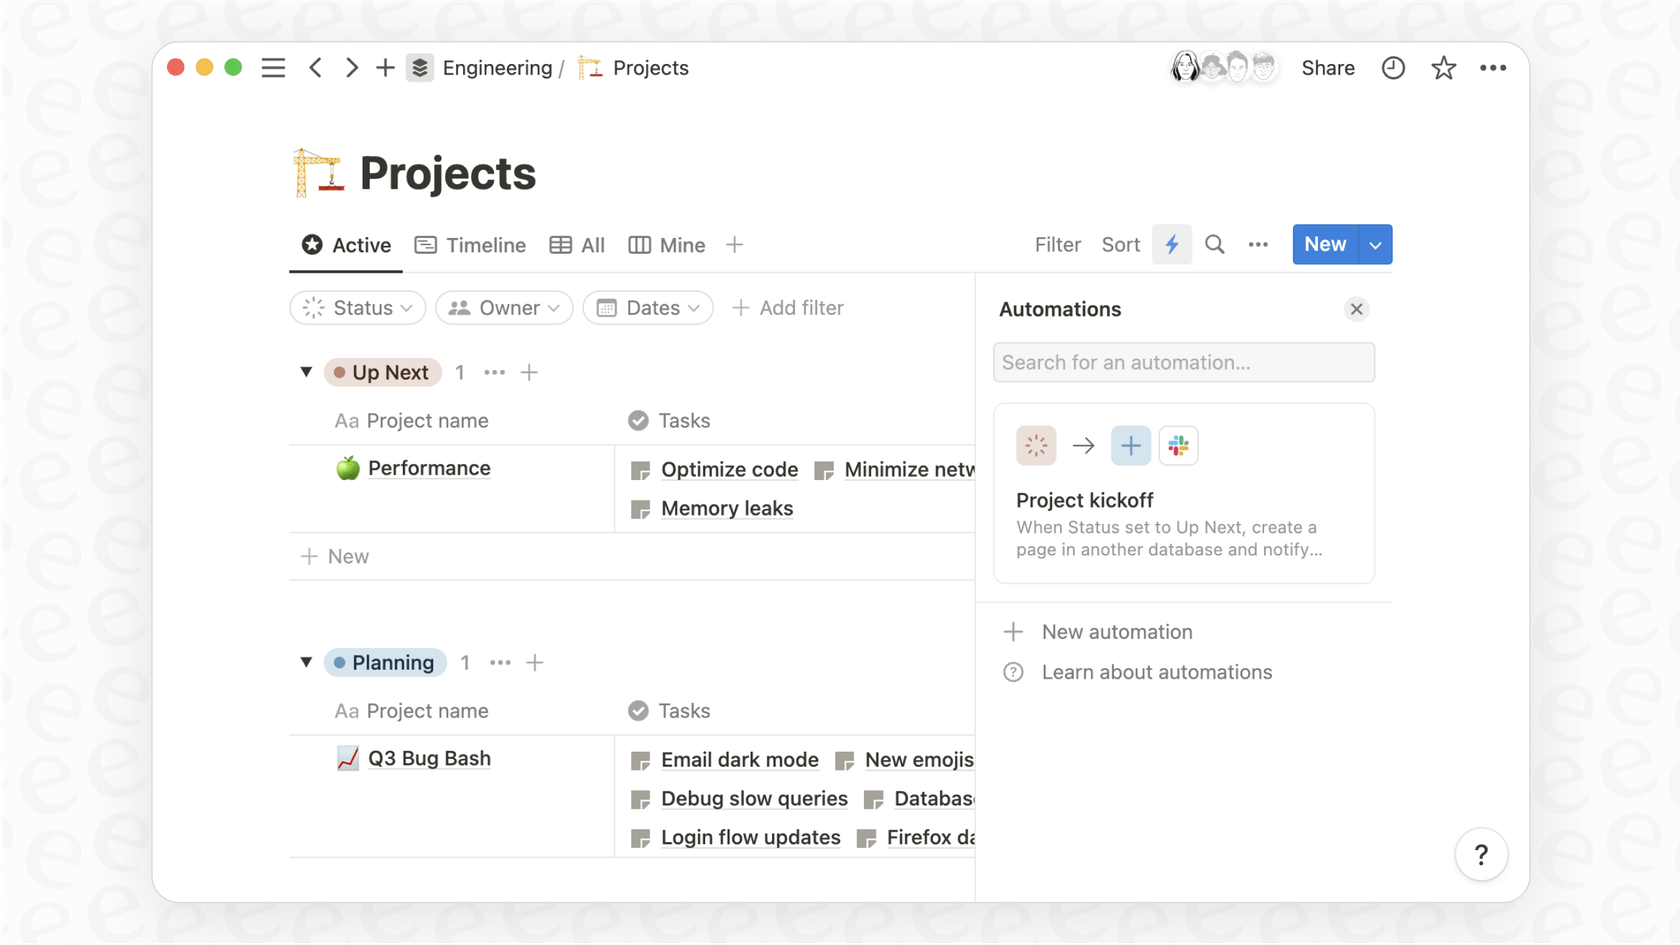Image resolution: width=1680 pixels, height=945 pixels.
Task: Collapse the Planning group
Action: point(306,662)
